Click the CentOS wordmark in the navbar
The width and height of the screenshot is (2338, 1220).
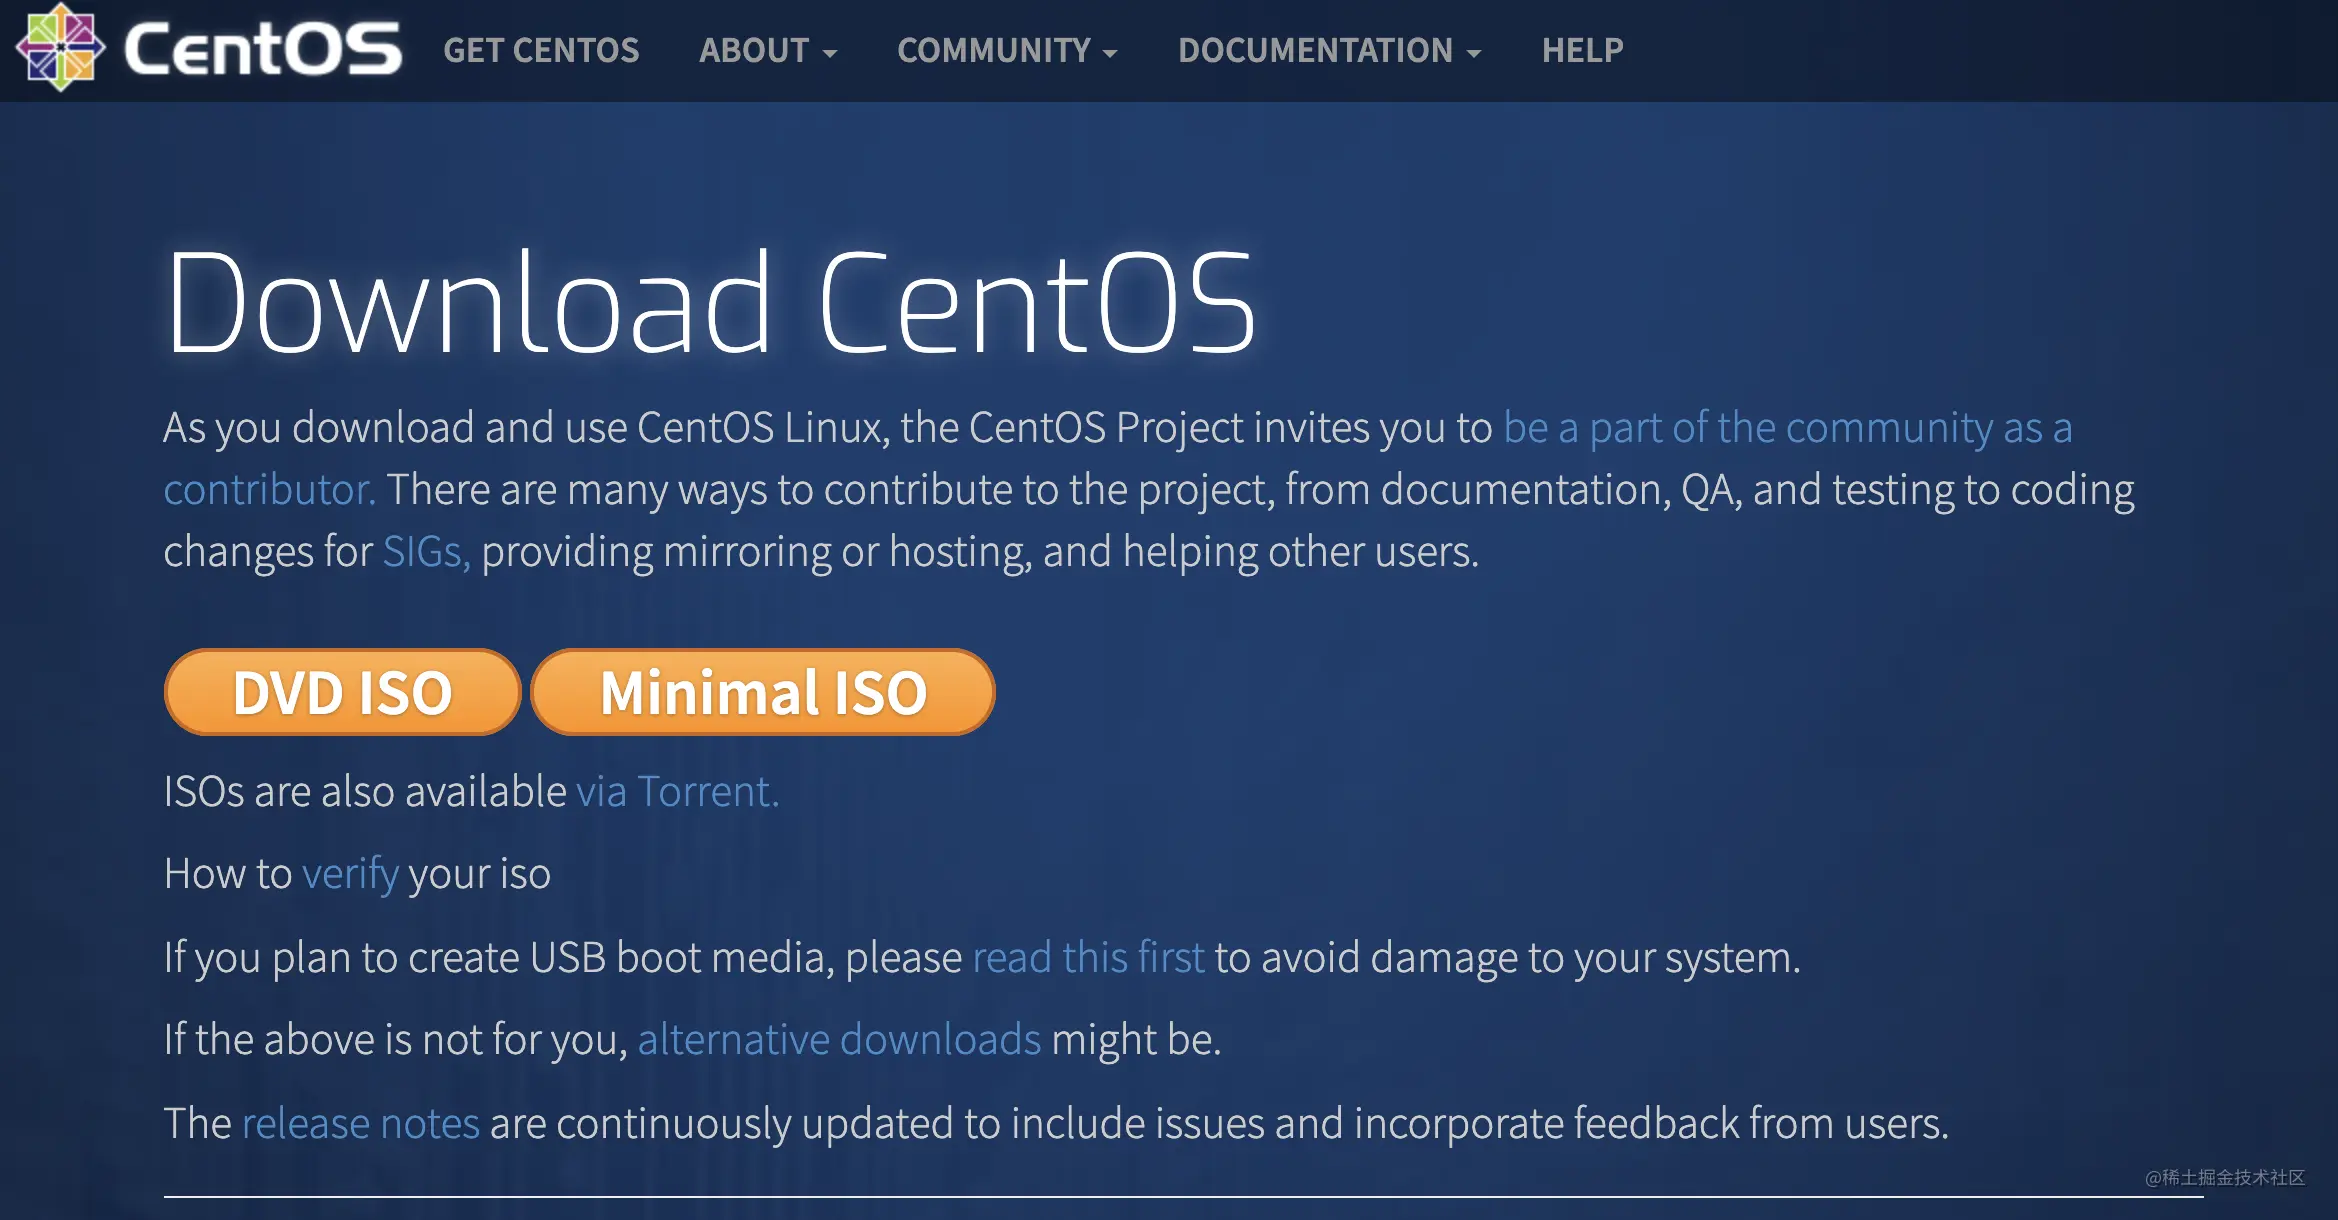click(262, 49)
